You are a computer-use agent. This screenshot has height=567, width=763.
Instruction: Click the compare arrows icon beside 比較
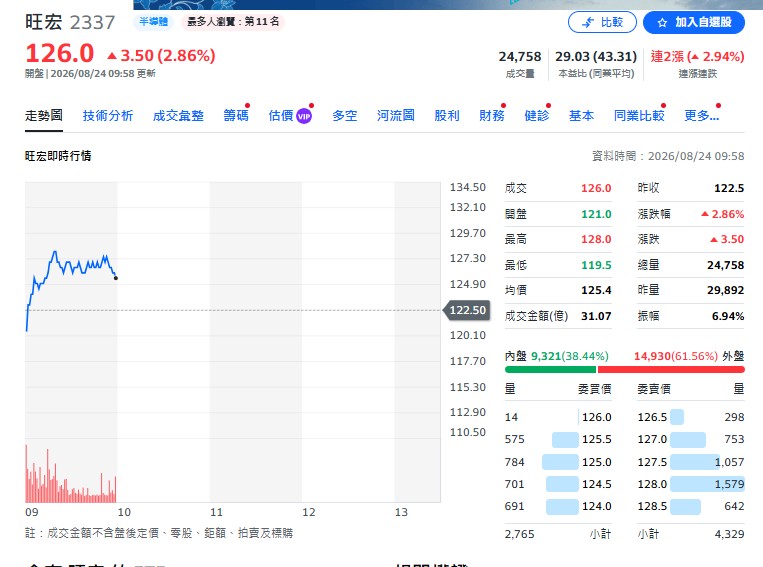588,22
